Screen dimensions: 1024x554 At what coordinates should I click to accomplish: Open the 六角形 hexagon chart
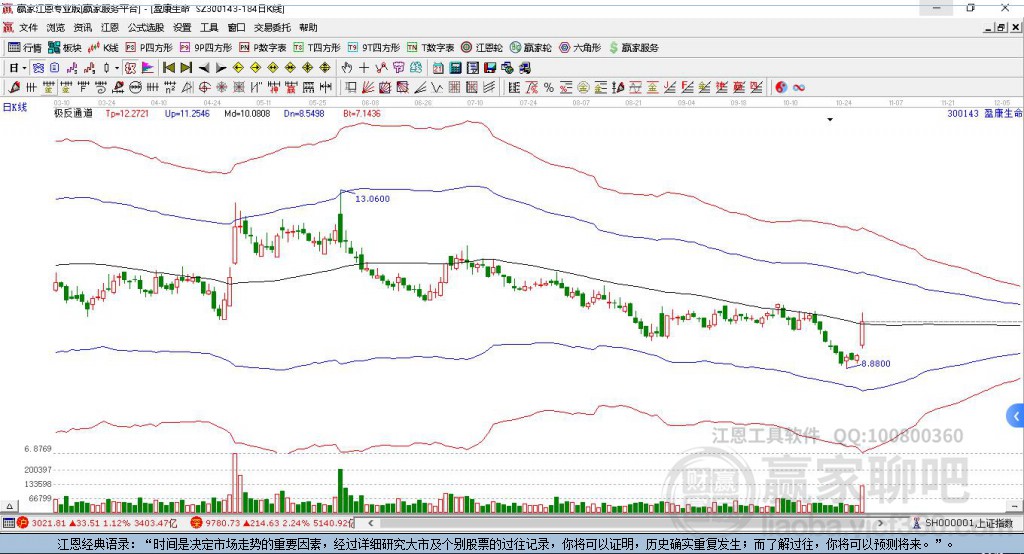[580, 48]
